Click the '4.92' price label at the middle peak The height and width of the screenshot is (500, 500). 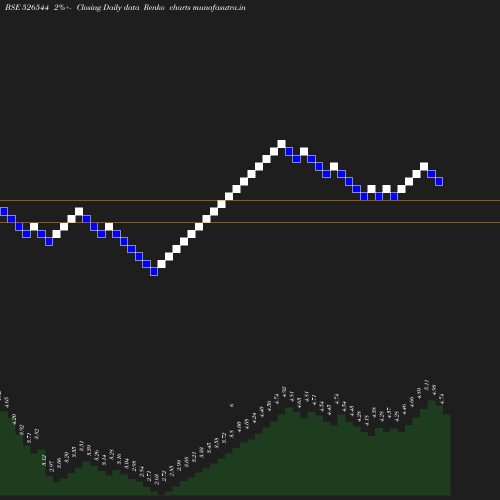coord(284,392)
